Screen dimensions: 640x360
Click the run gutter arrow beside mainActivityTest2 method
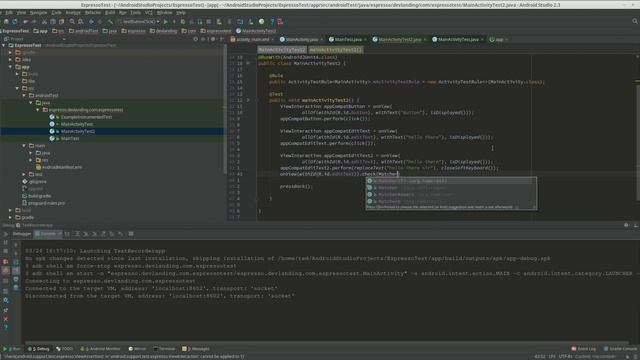[248, 100]
